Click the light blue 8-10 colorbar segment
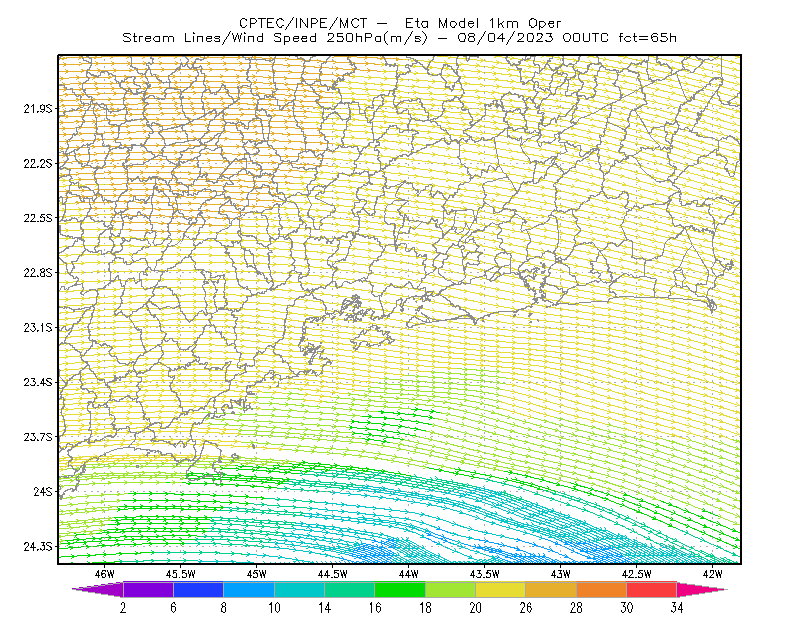 [249, 589]
